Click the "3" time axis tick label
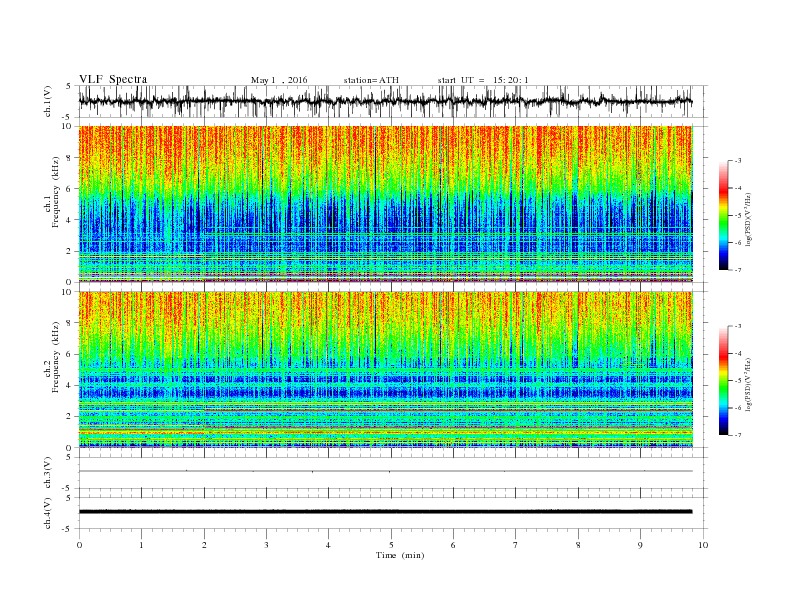The image size is (792, 612). click(x=266, y=545)
